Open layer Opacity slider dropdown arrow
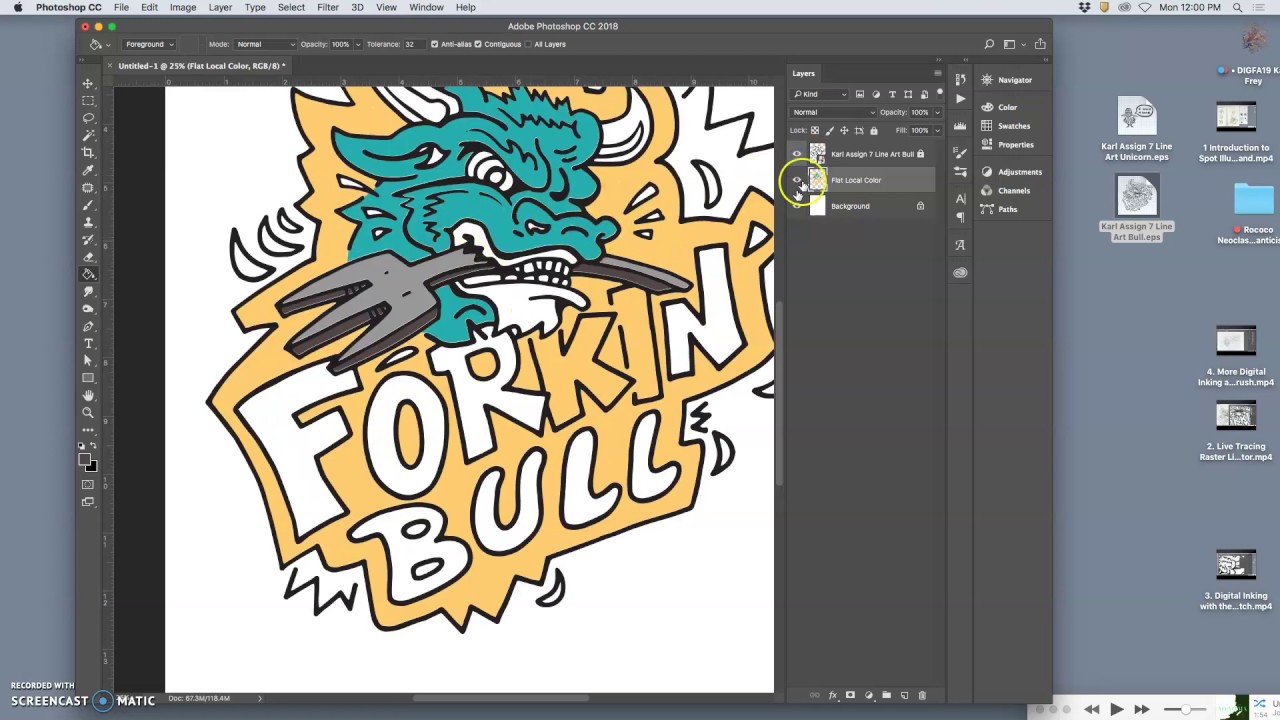Viewport: 1280px width, 720px height. [x=937, y=112]
